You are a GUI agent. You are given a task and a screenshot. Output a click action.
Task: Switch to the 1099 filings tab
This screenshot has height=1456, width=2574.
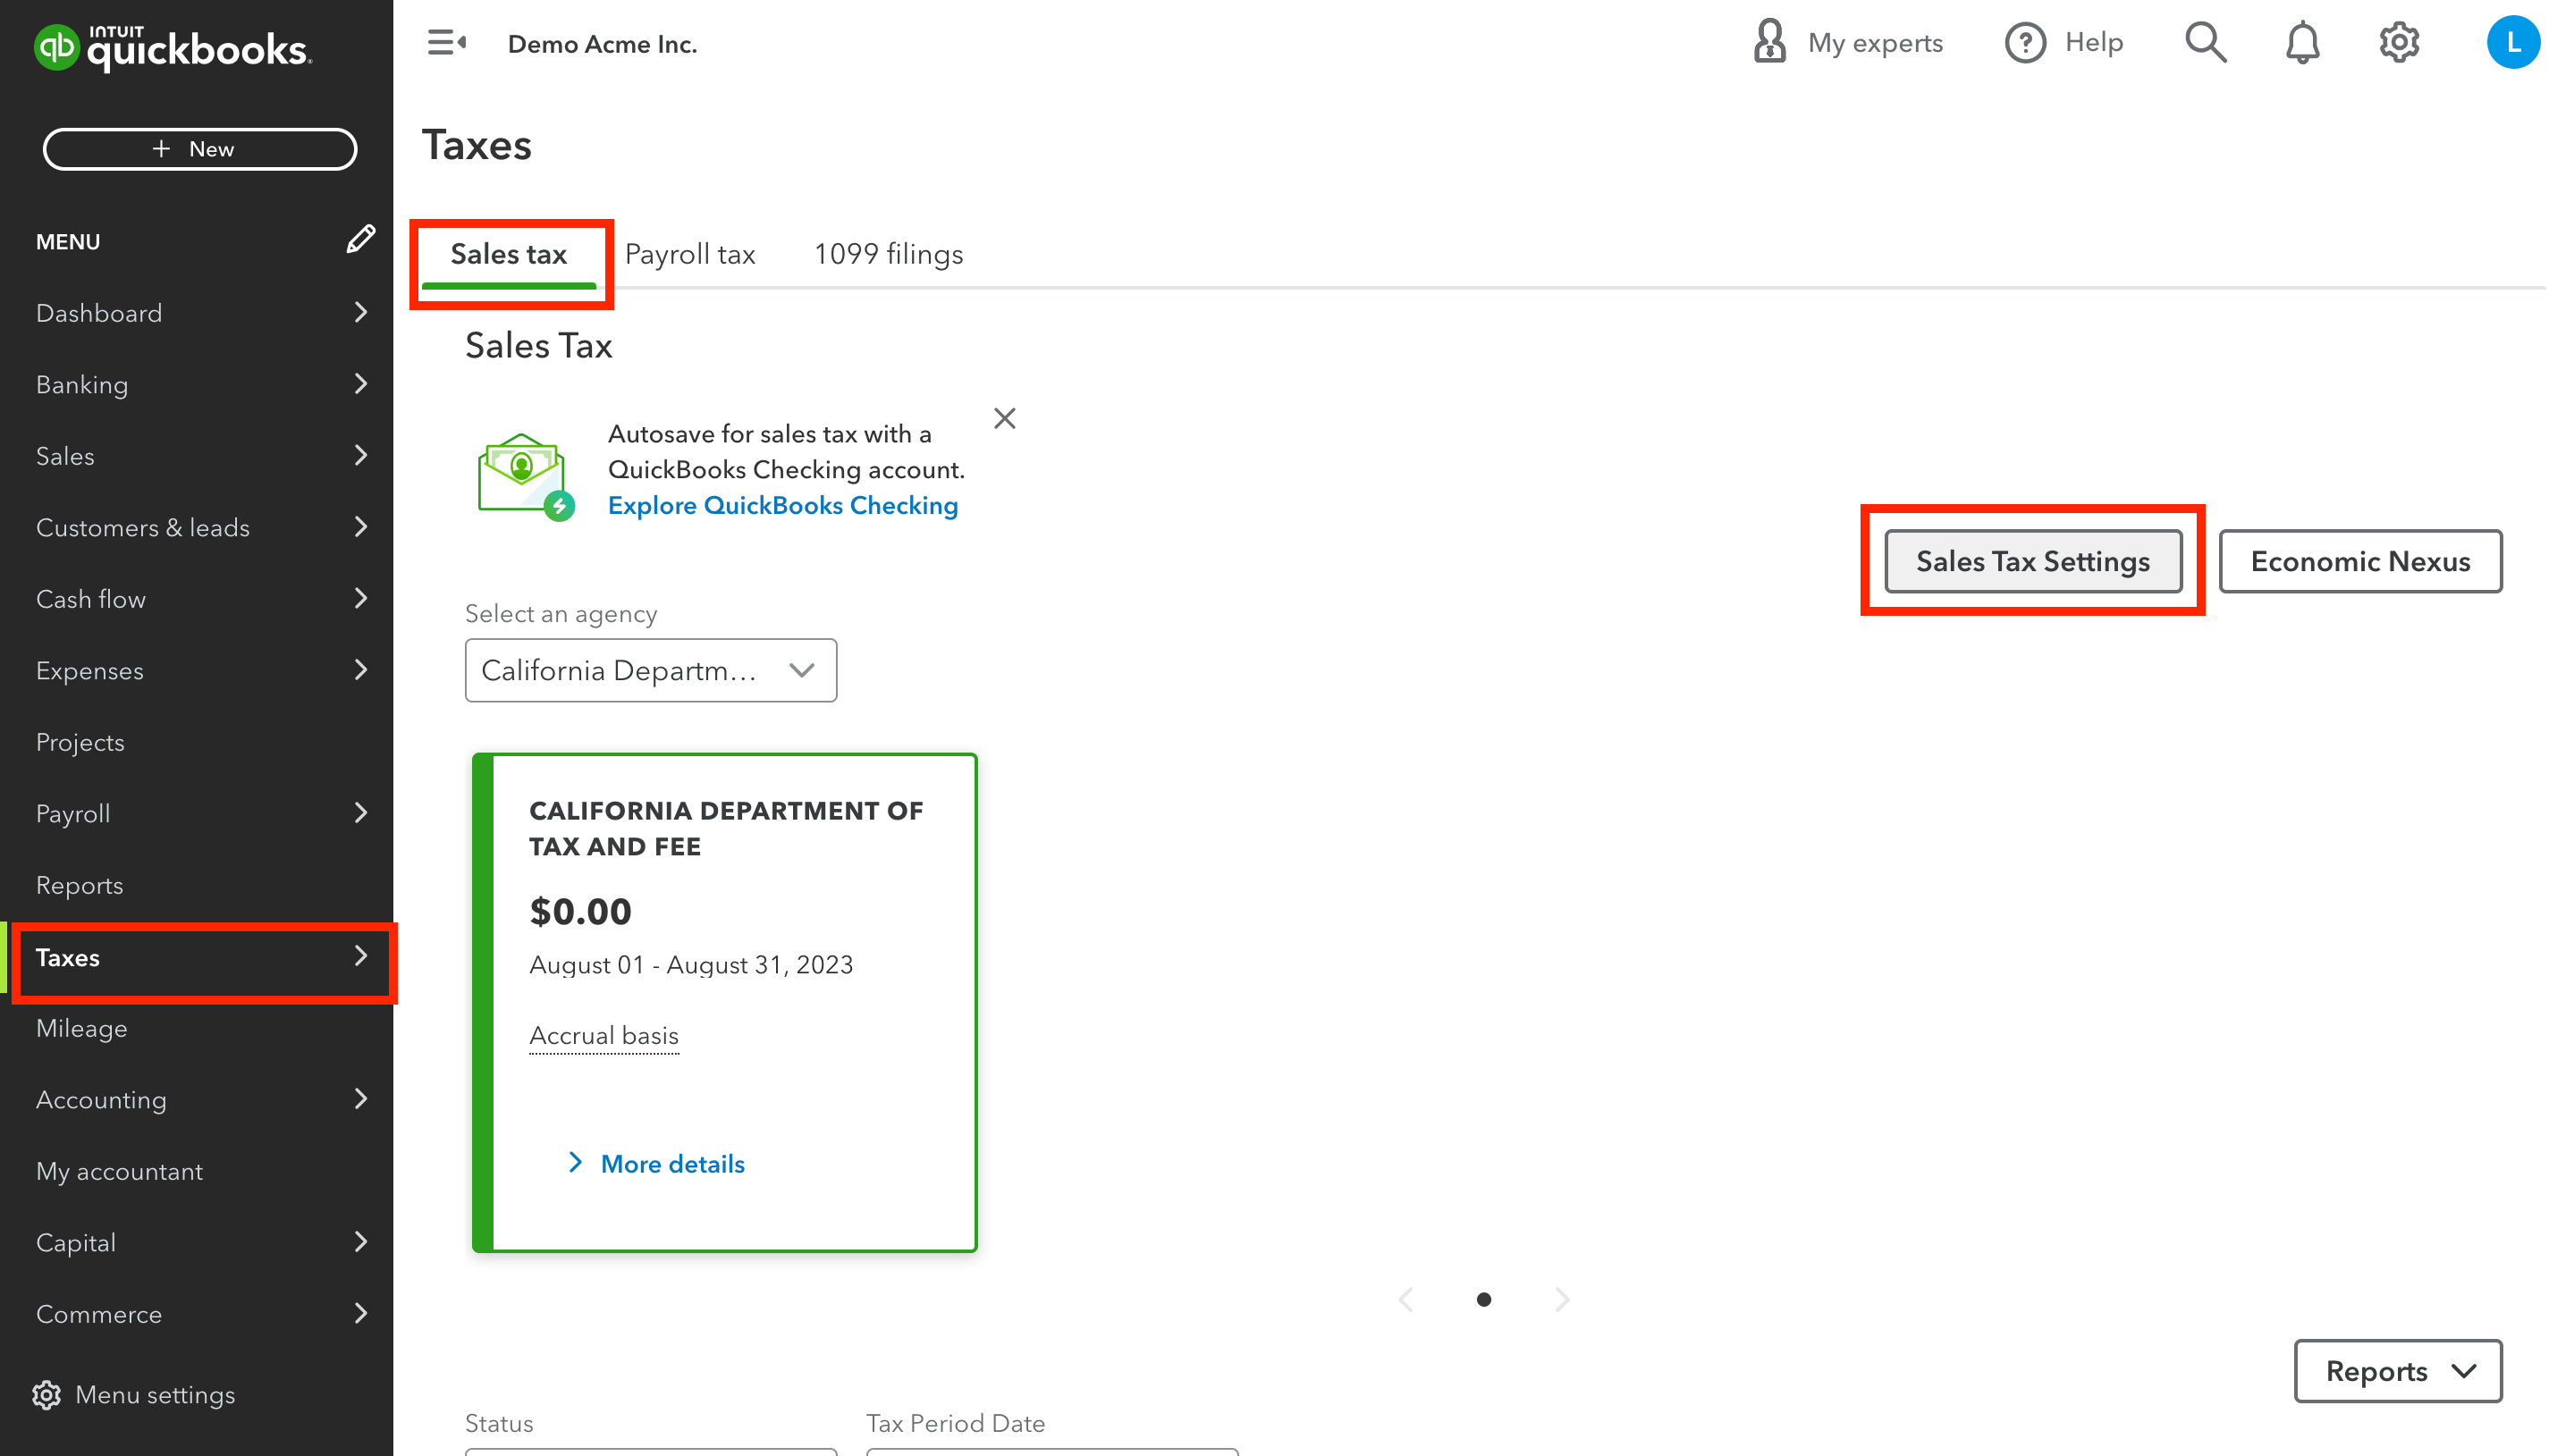[x=888, y=254]
